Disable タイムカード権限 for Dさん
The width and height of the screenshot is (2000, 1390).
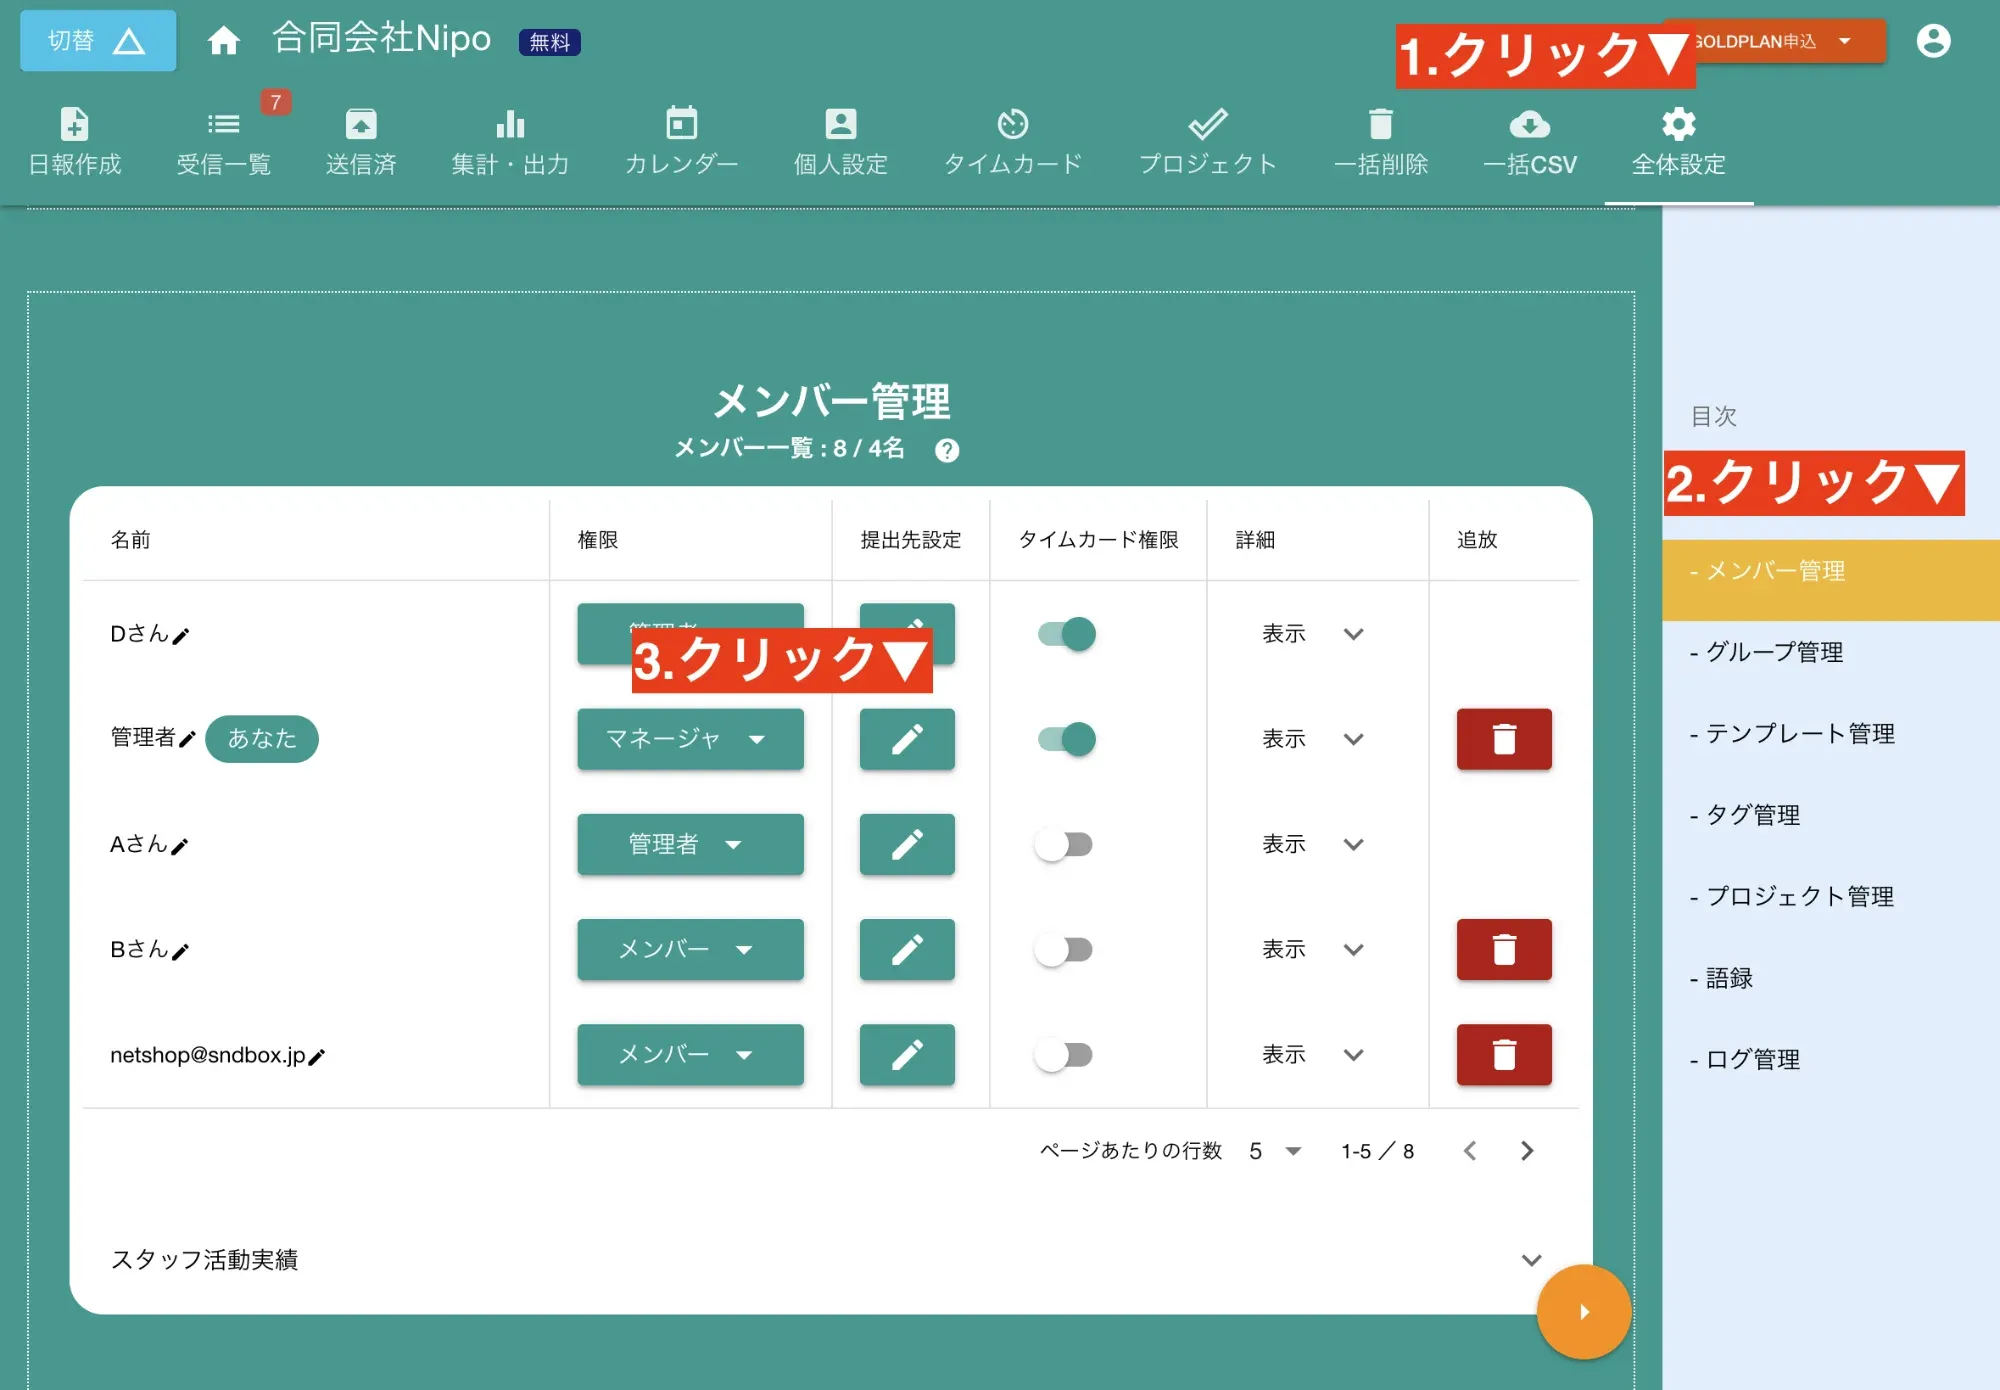[1067, 634]
